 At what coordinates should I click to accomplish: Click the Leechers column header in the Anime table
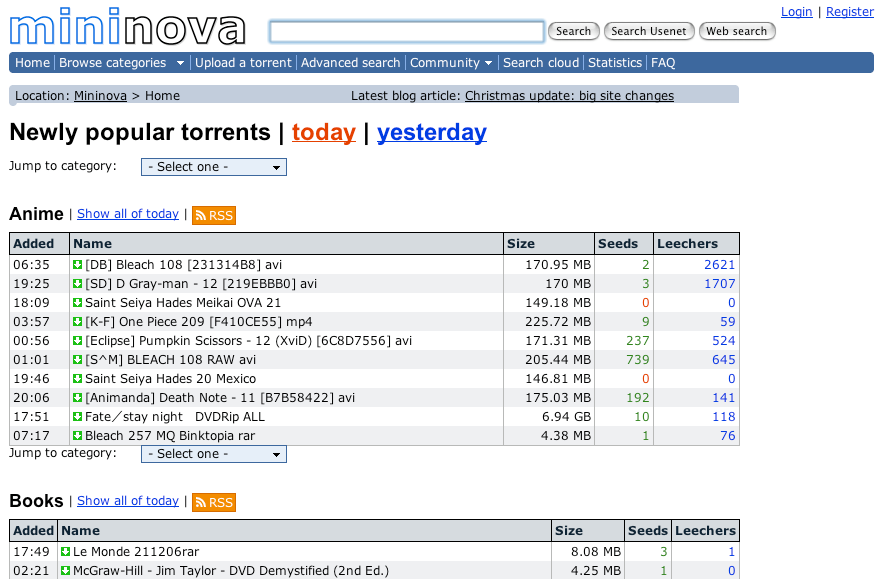[697, 244]
